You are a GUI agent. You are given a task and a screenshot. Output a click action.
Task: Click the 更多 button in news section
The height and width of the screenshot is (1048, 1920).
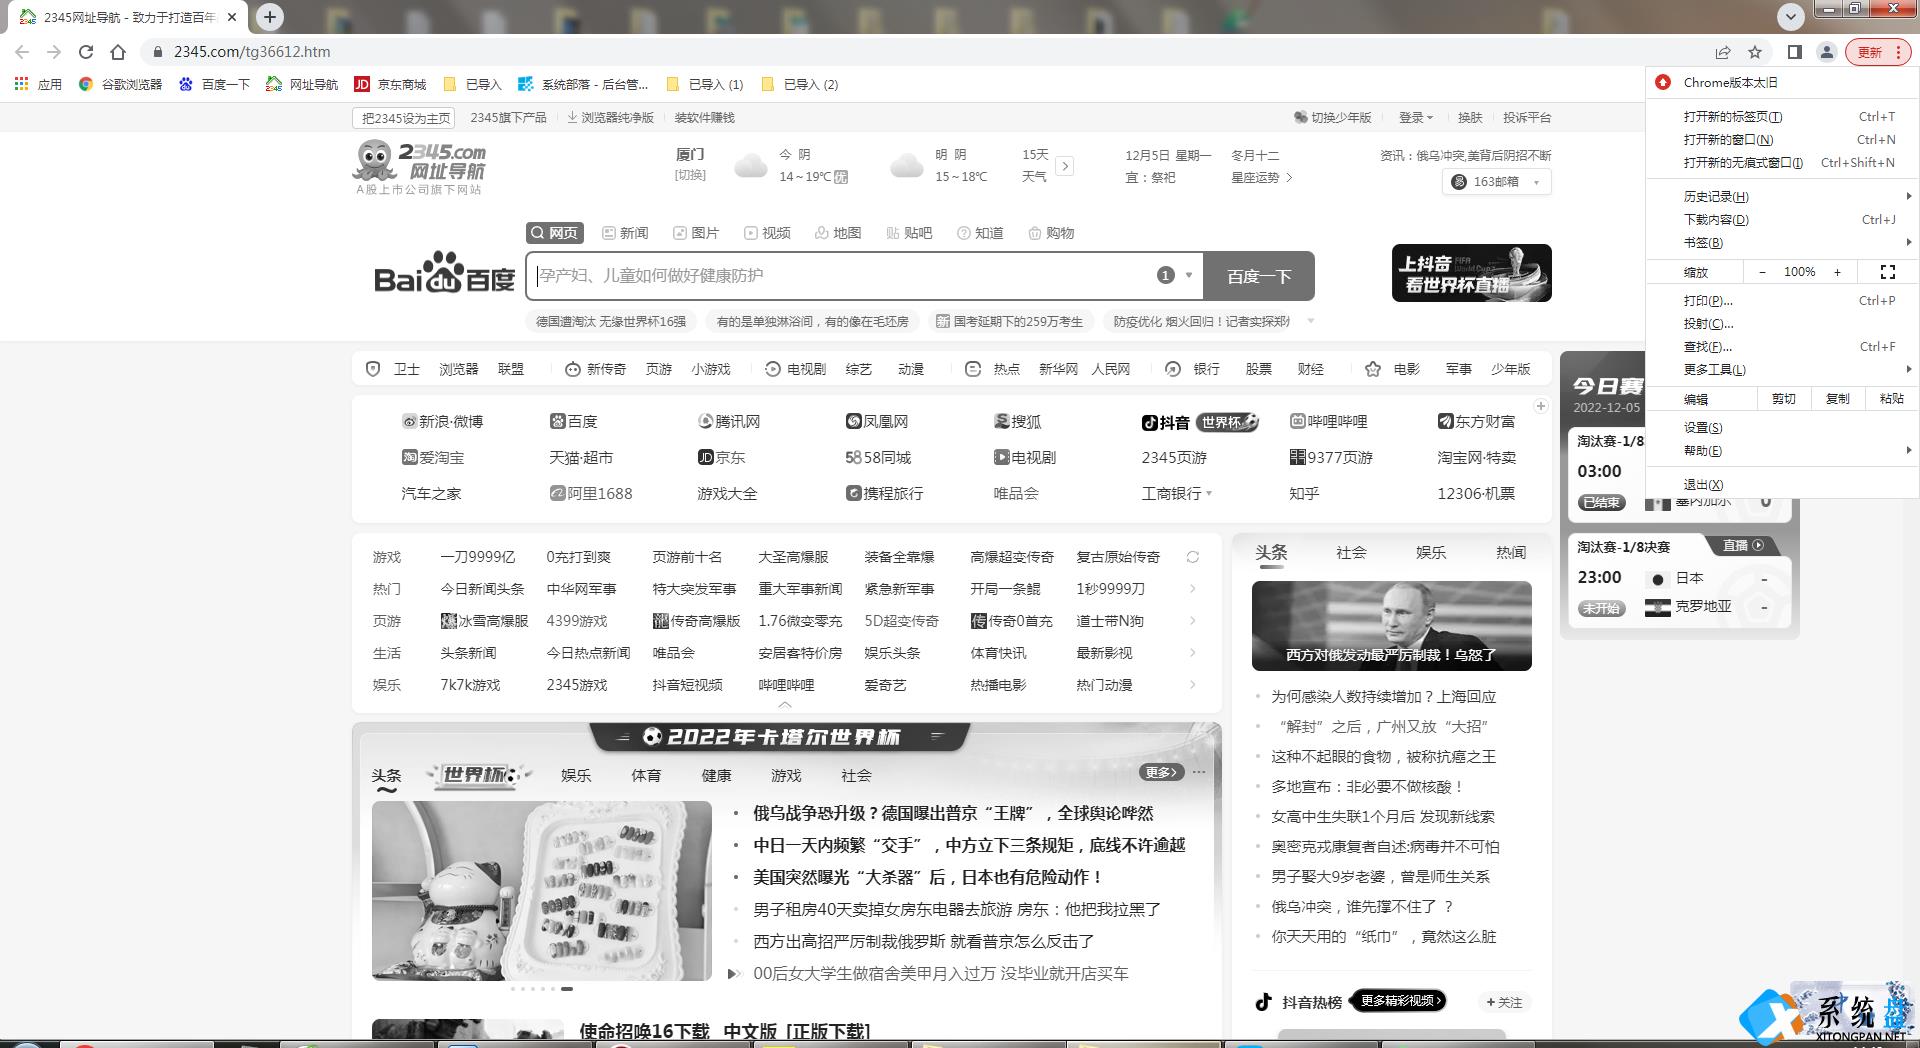1161,772
